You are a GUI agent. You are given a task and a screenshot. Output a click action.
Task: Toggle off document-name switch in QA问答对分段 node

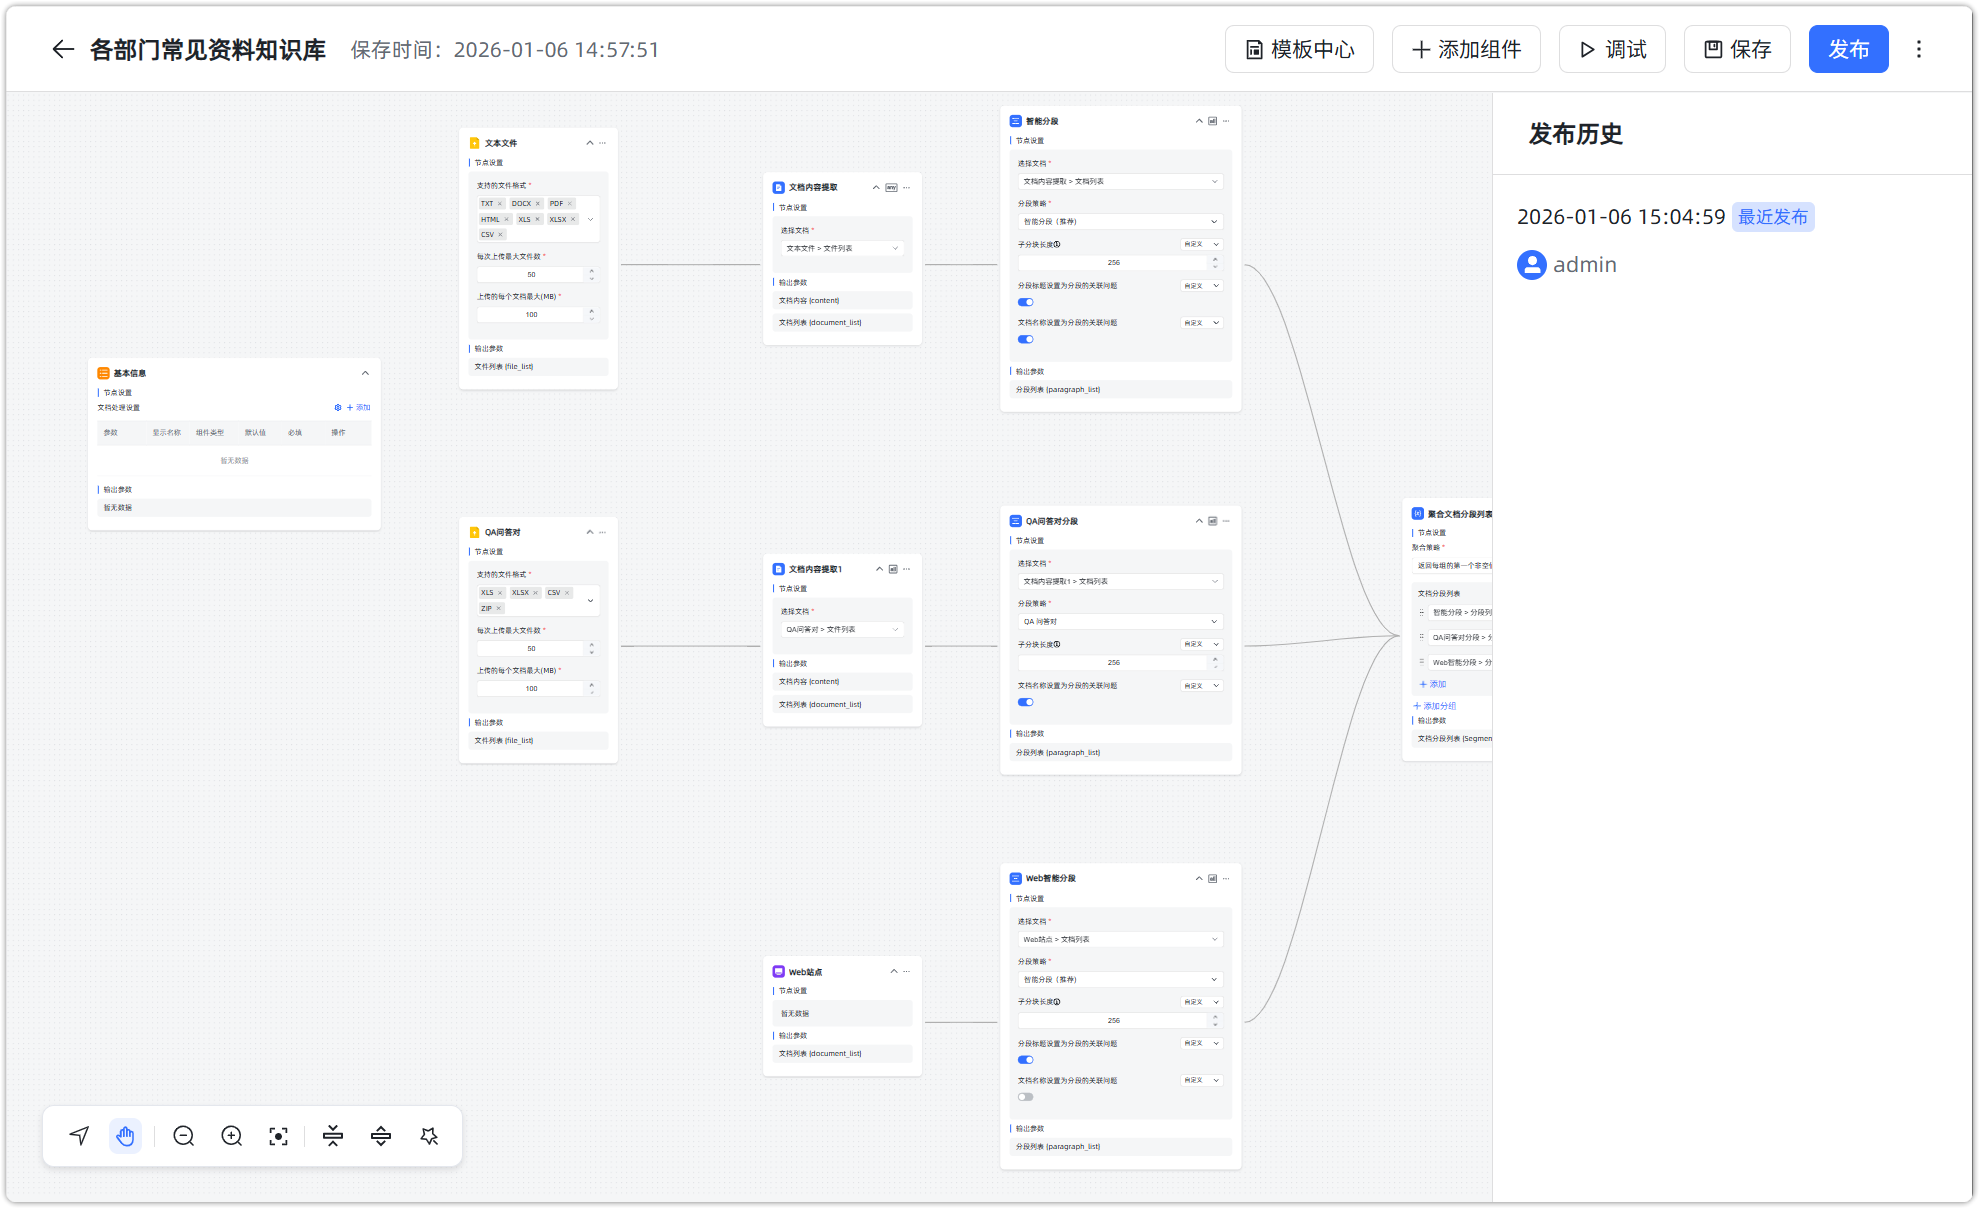[x=1025, y=702]
